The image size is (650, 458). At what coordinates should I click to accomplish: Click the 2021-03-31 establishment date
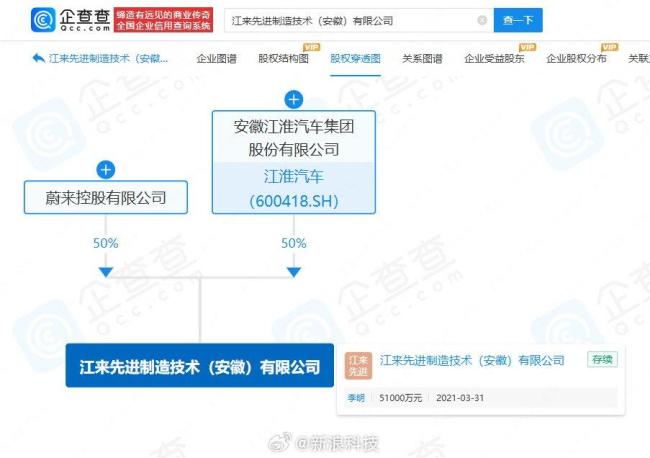[x=460, y=398]
